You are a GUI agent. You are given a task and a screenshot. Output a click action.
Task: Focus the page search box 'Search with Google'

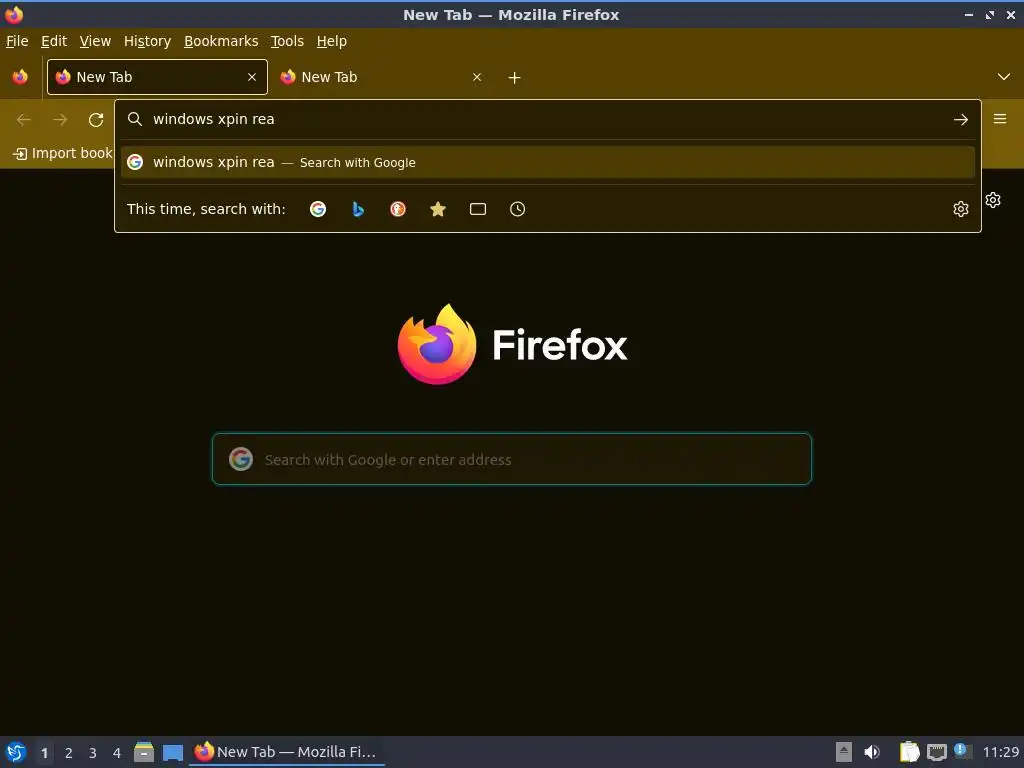512,459
